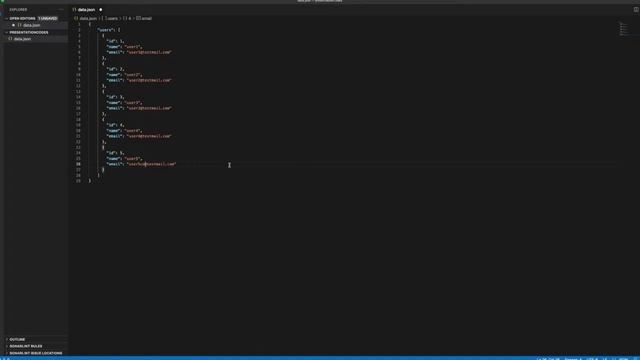Click the minimap preview of the file

[624, 29]
